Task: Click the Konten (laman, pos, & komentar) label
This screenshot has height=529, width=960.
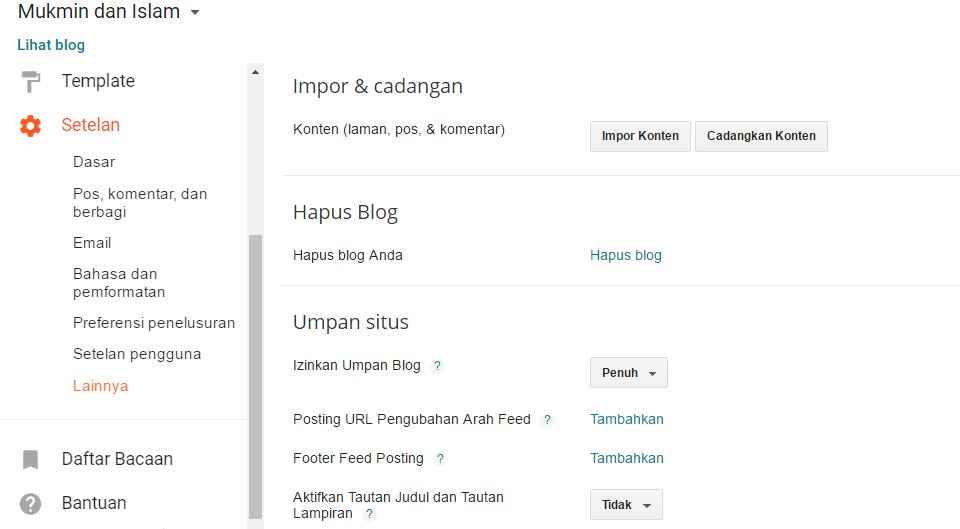Action: pos(399,129)
